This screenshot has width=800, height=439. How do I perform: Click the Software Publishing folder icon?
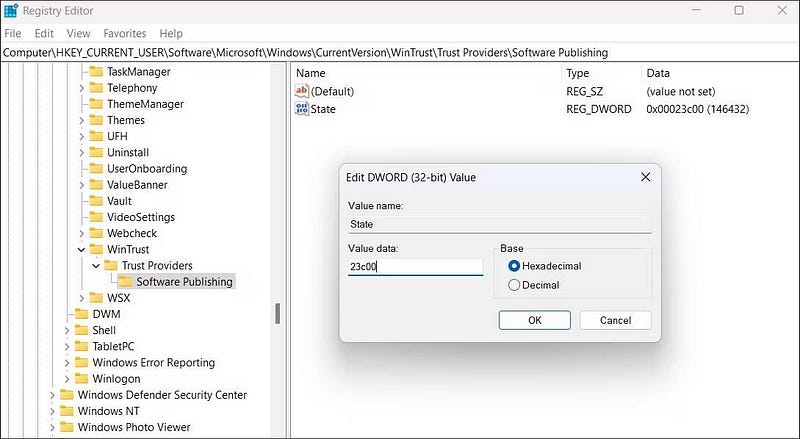pos(126,282)
